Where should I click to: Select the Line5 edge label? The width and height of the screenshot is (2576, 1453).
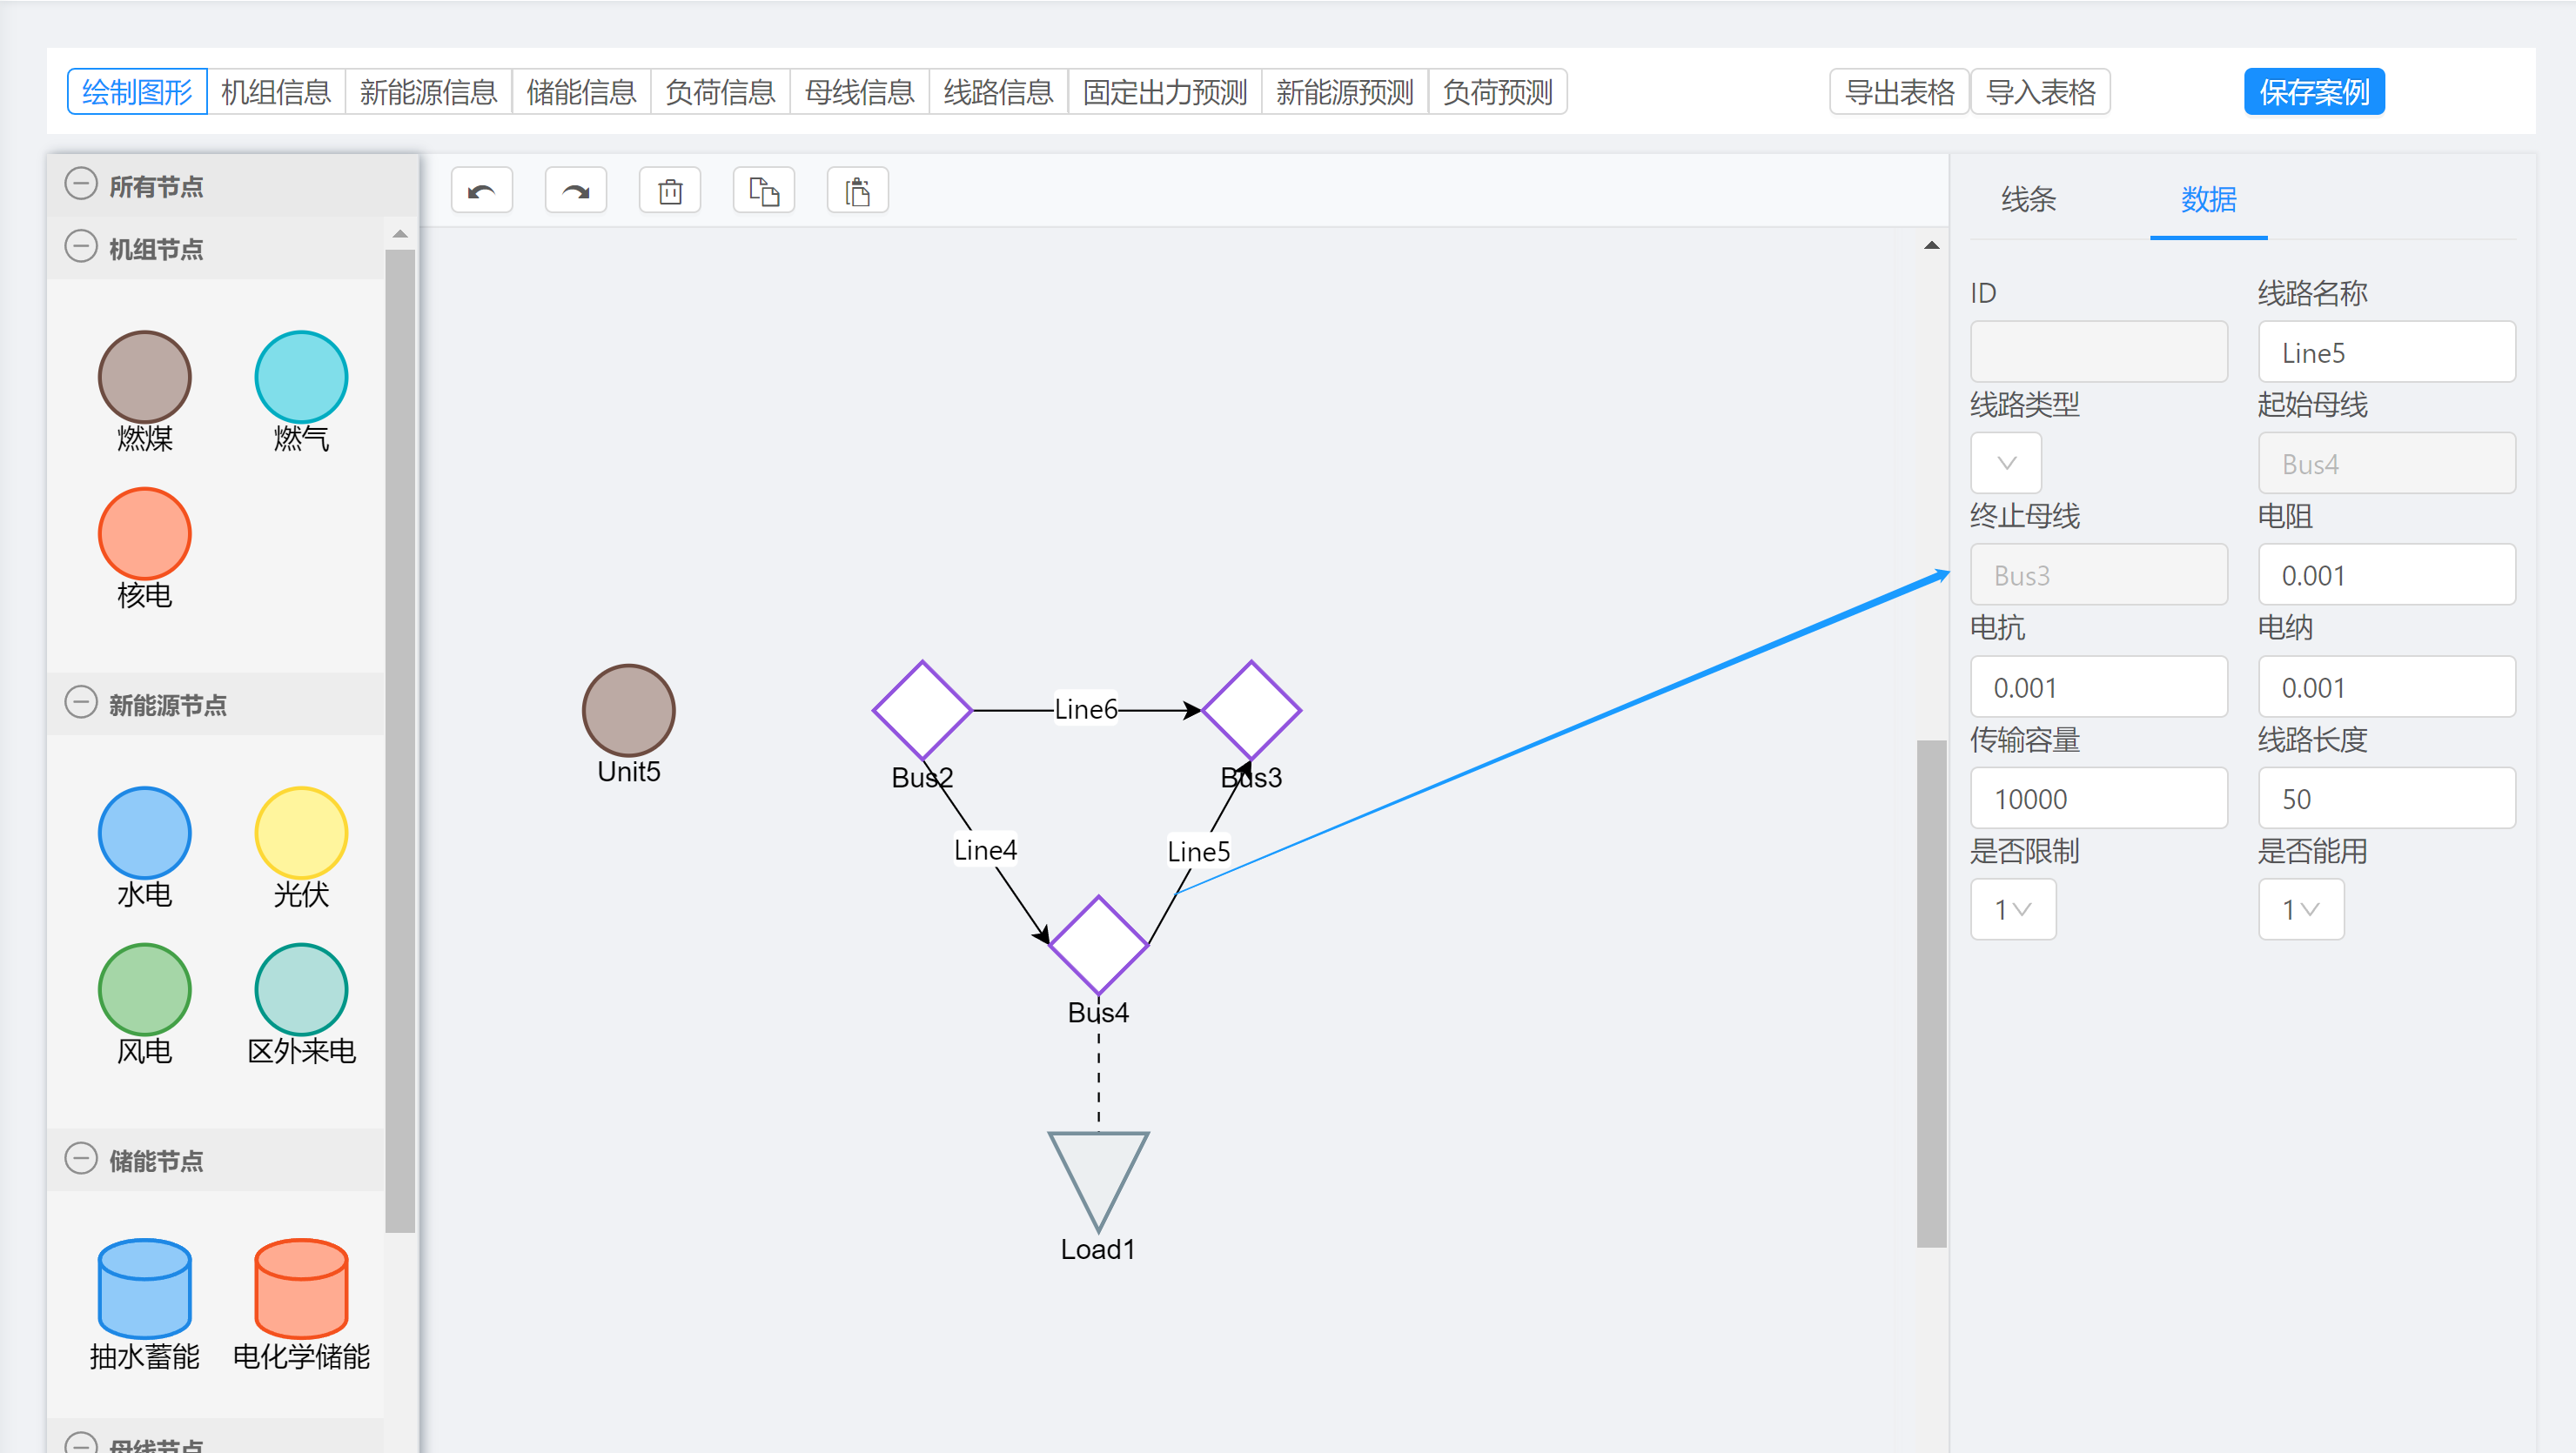[x=1198, y=852]
